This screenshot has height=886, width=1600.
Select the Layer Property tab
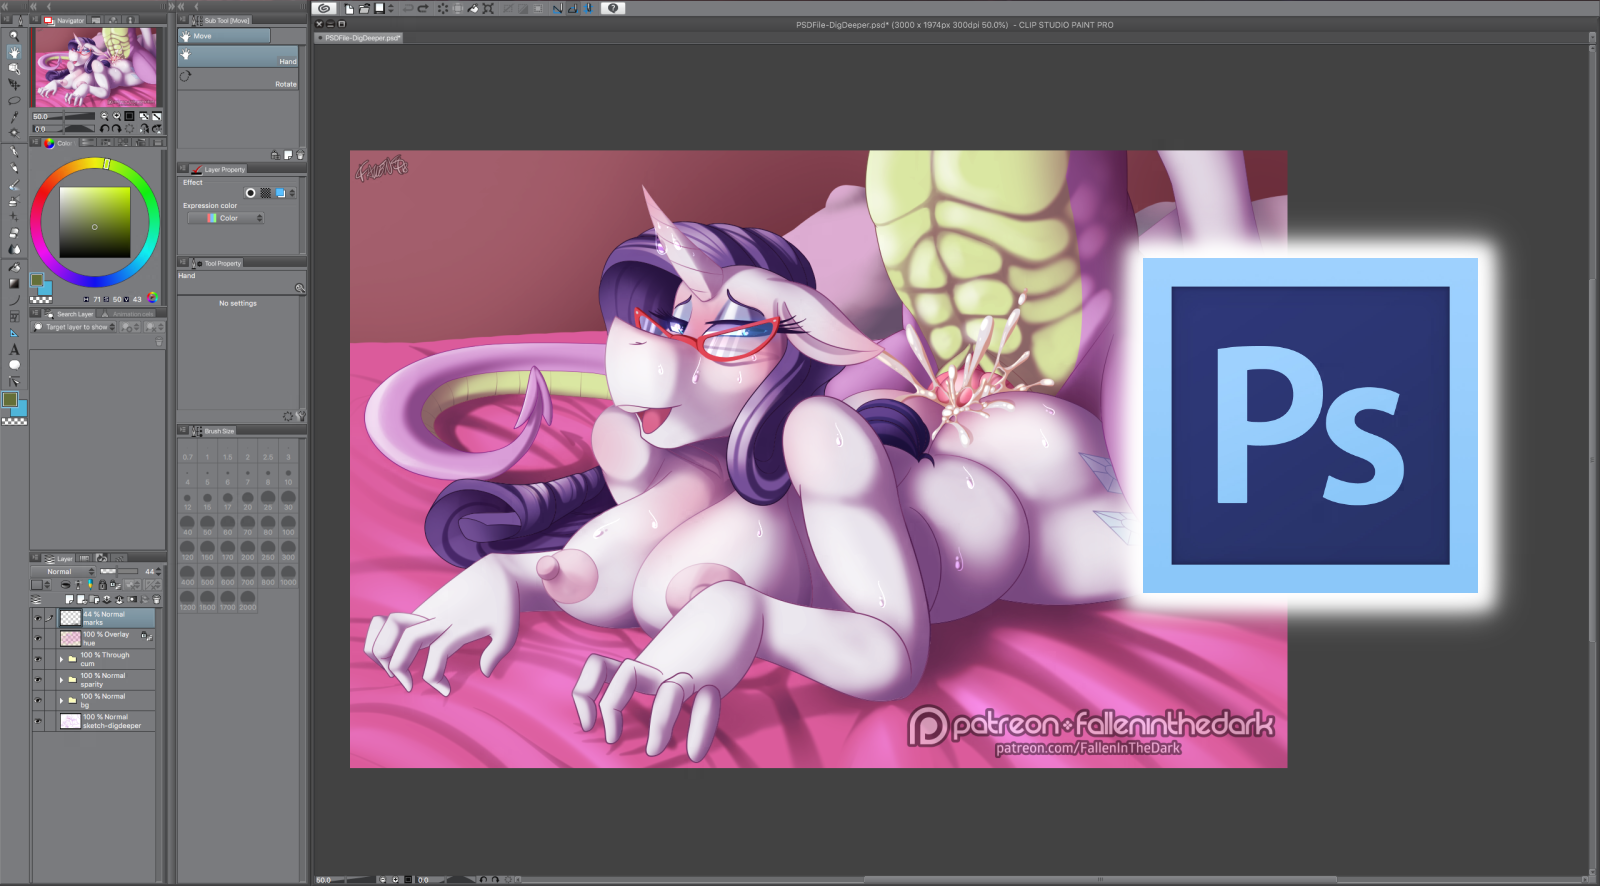(x=218, y=169)
